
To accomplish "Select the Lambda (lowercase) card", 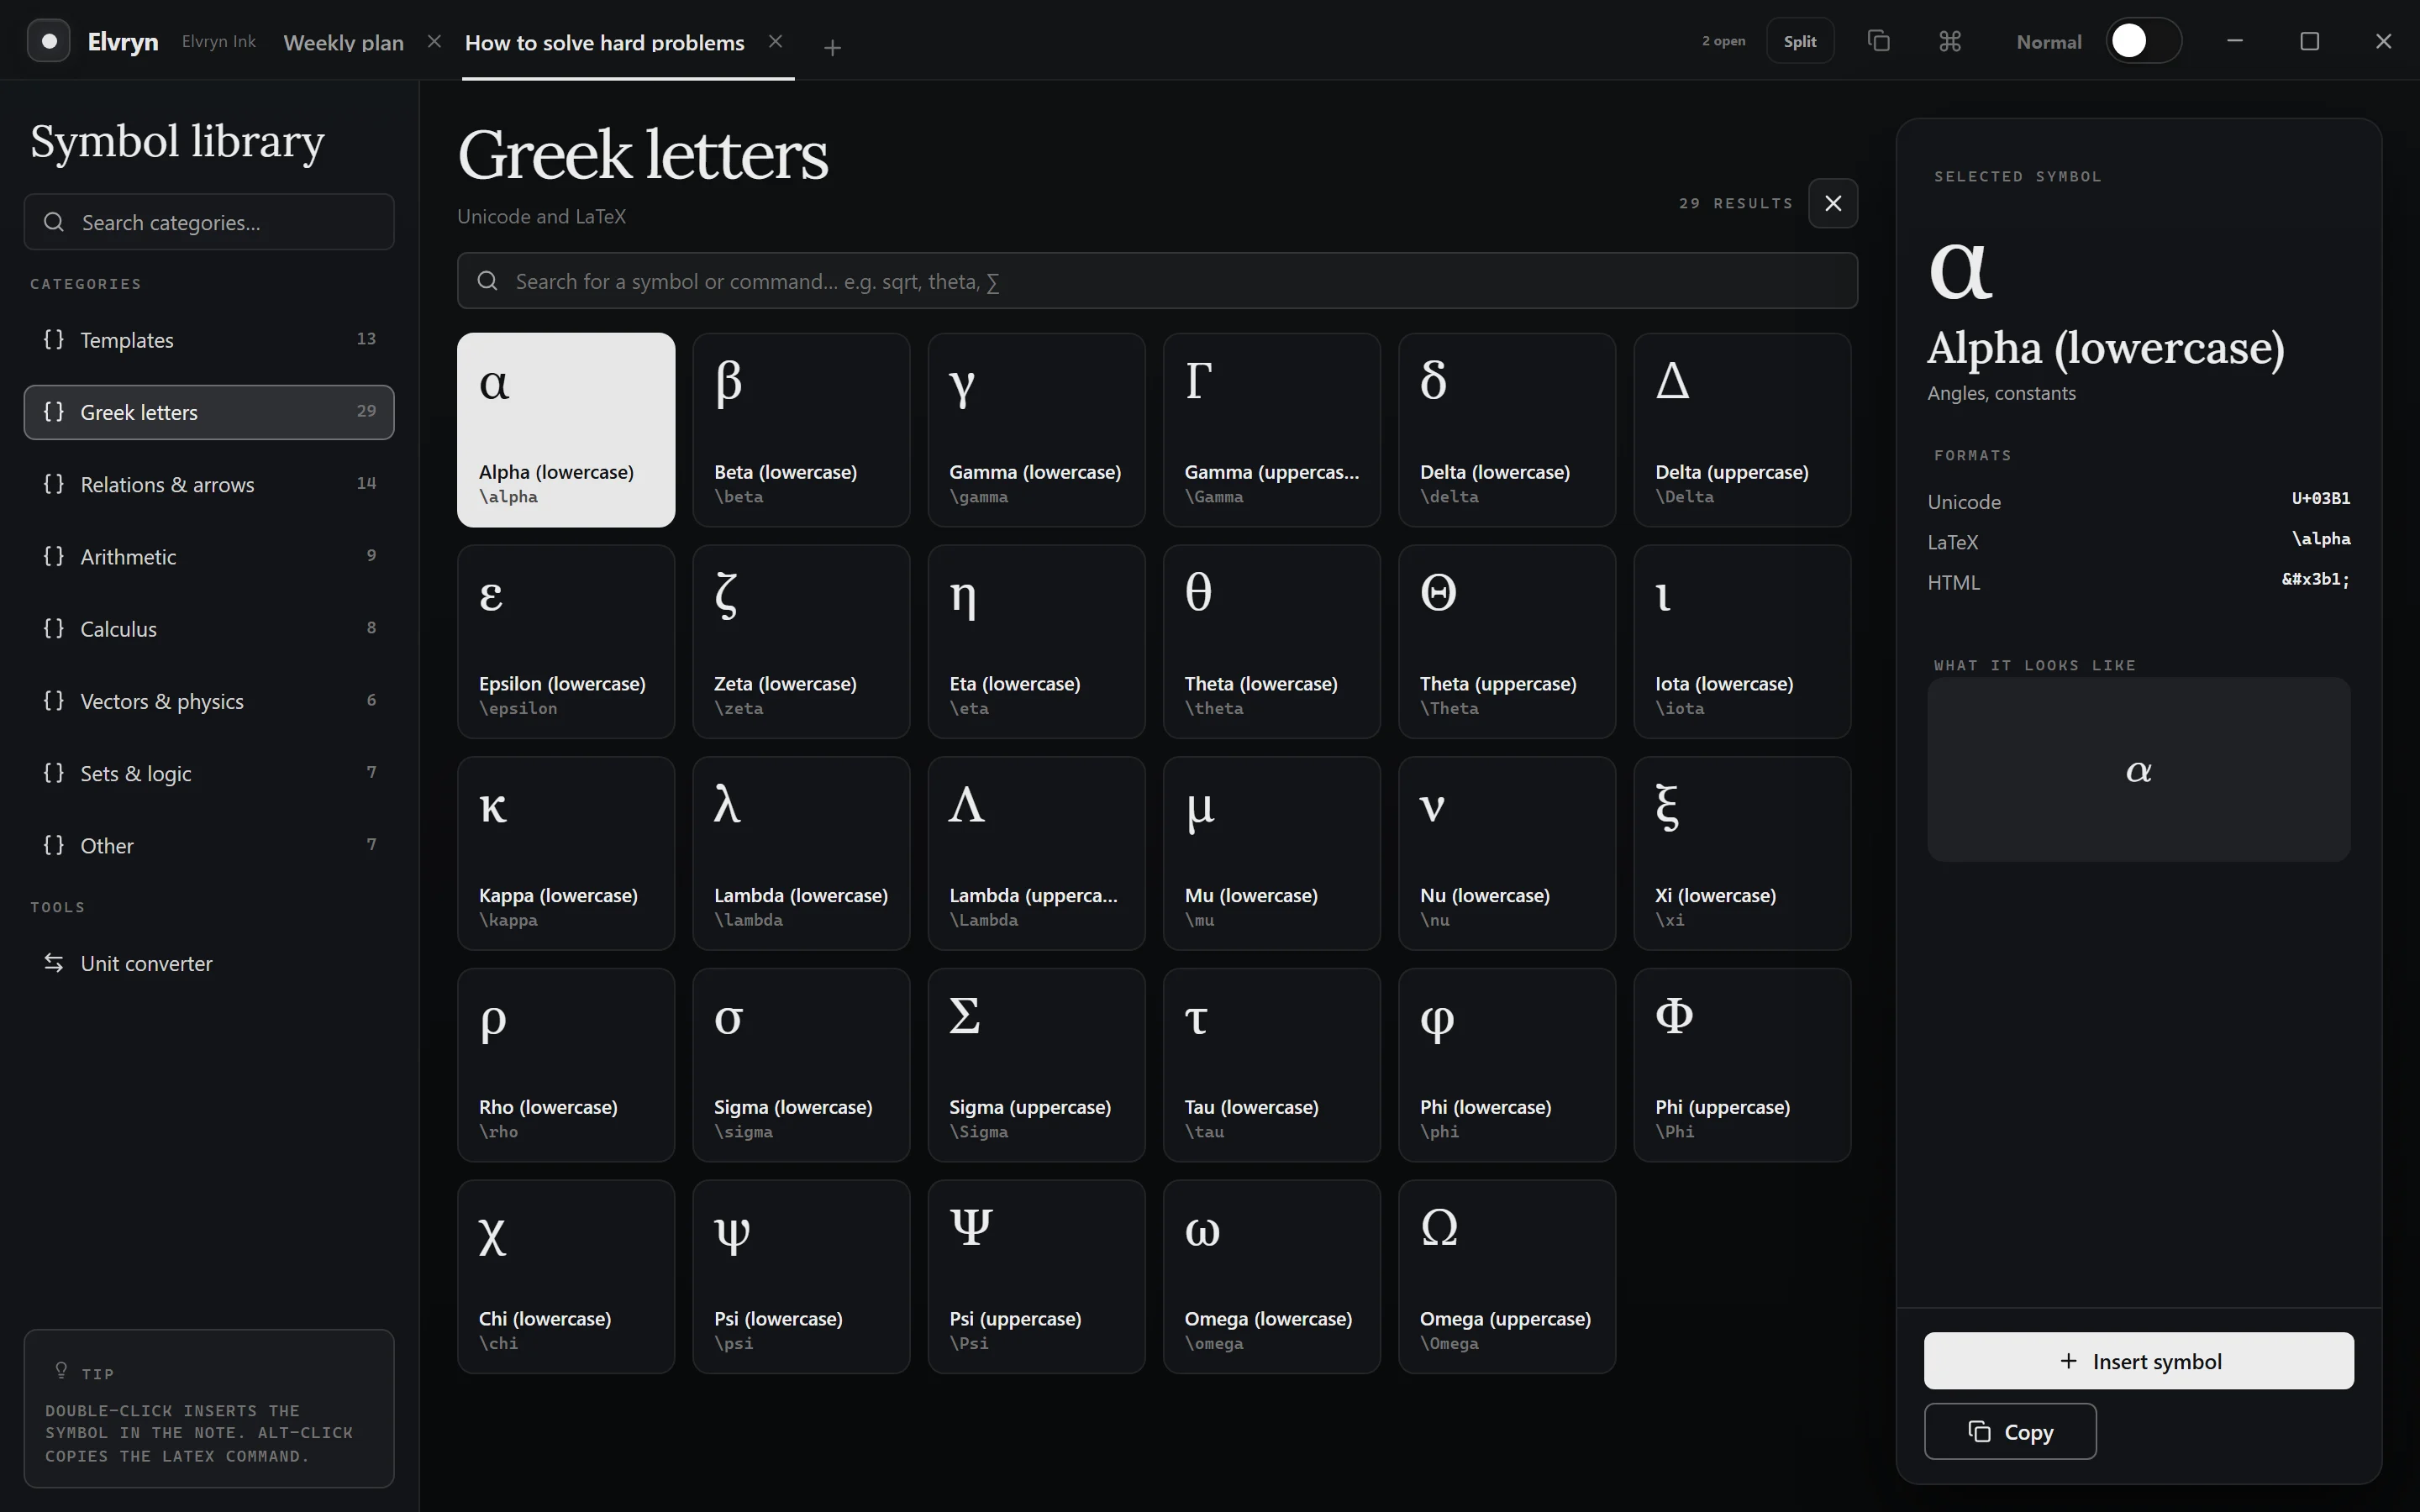I will tap(801, 853).
